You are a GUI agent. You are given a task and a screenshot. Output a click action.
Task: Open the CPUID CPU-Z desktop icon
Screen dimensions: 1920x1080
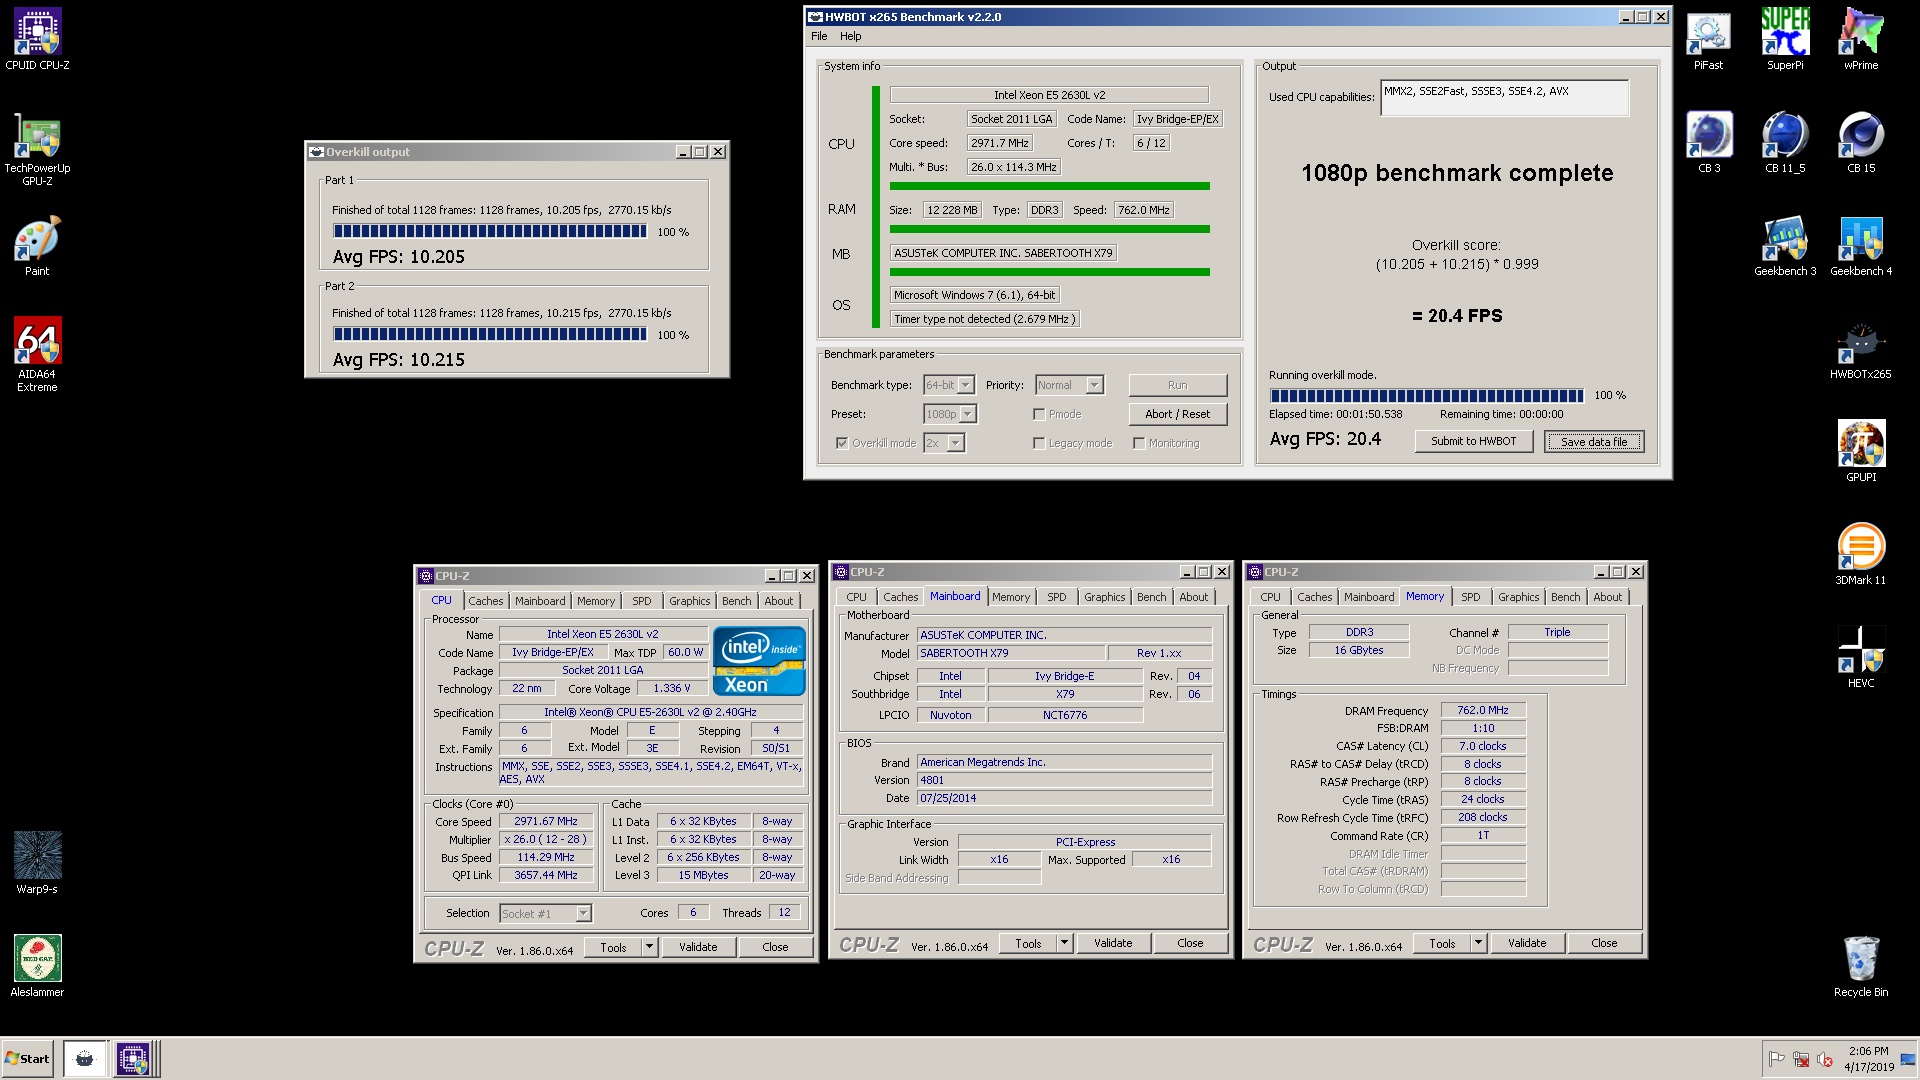(37, 40)
